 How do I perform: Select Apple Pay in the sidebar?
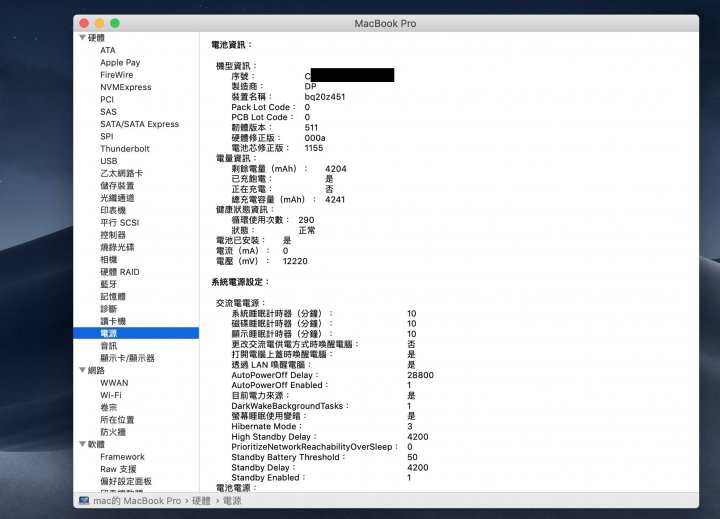(120, 62)
